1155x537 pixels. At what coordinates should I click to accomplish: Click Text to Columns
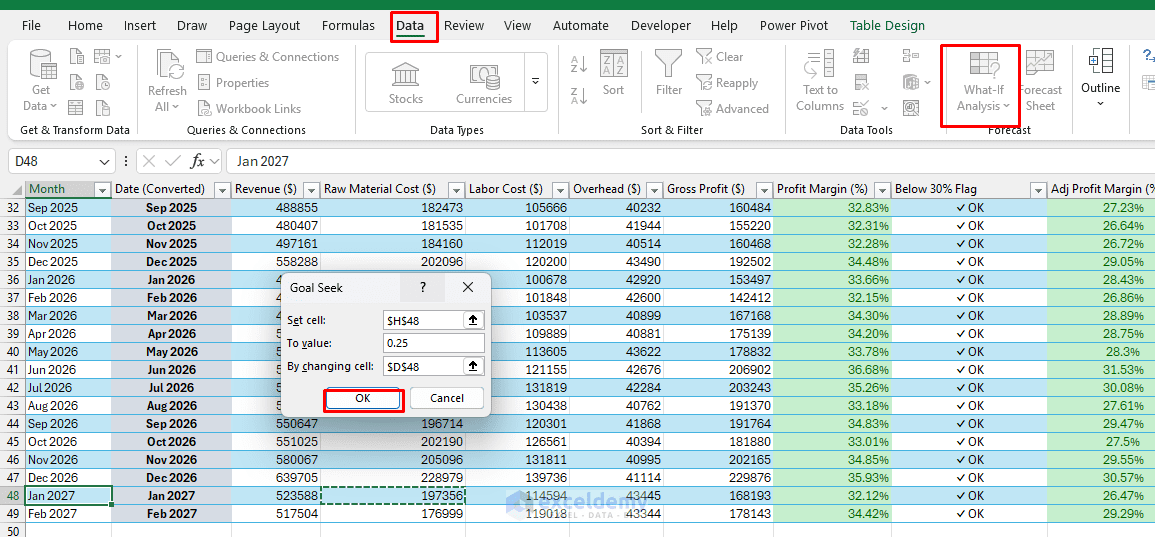(820, 80)
